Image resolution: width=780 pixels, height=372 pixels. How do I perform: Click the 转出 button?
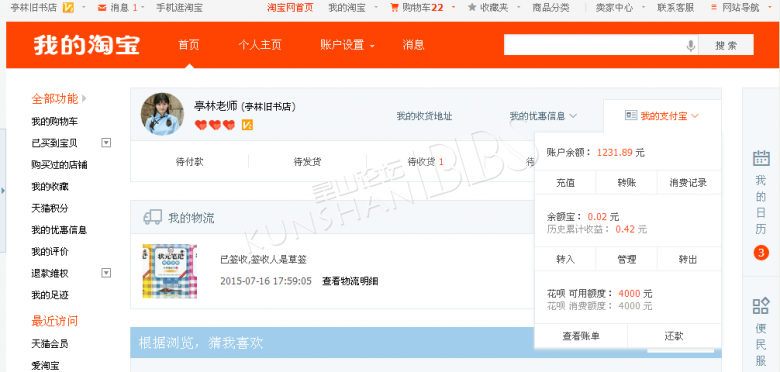pos(689,259)
